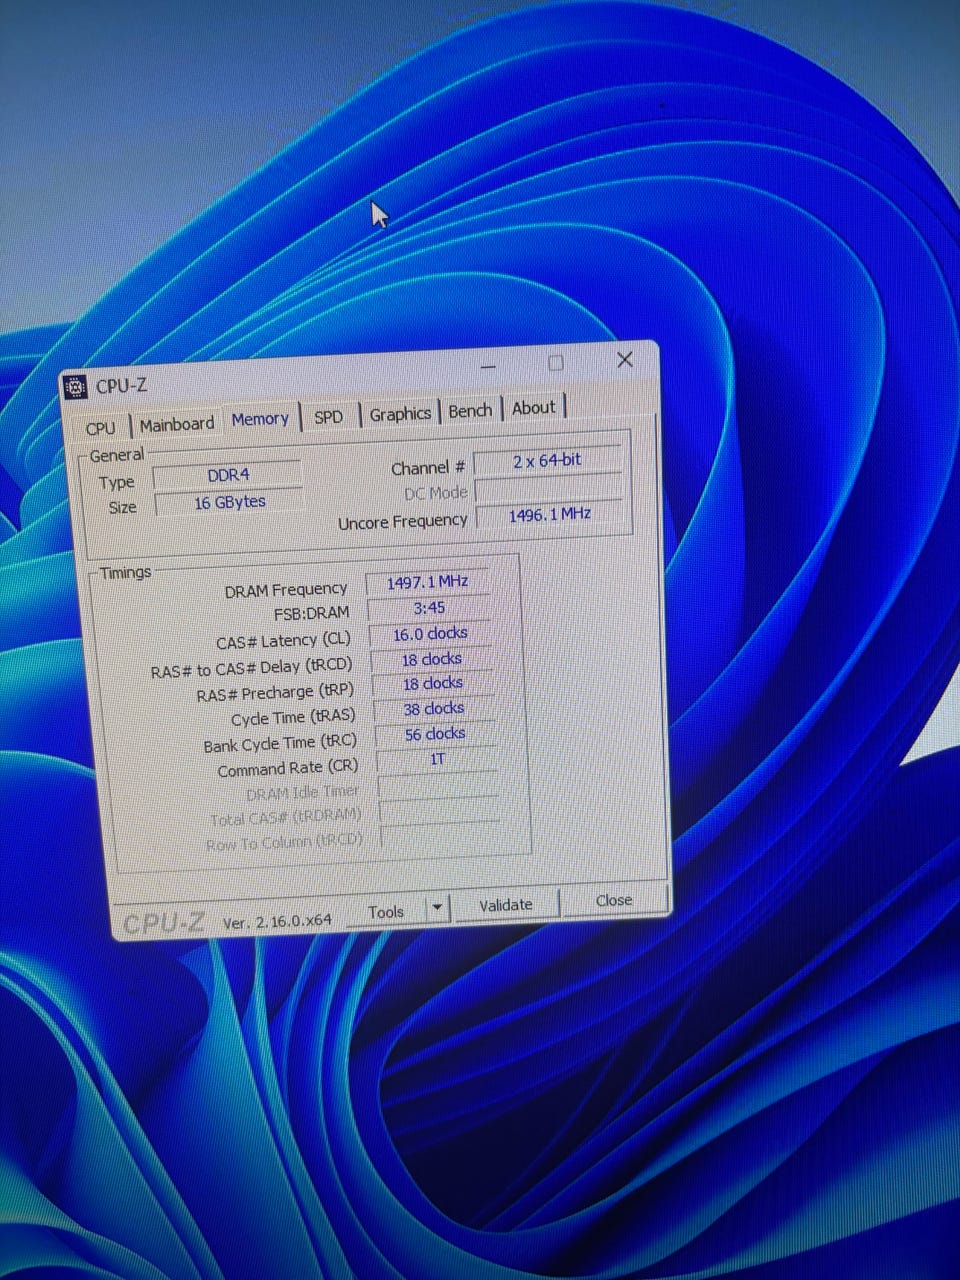Expand the Tools dropdown arrow
The image size is (960, 1280).
pos(436,909)
